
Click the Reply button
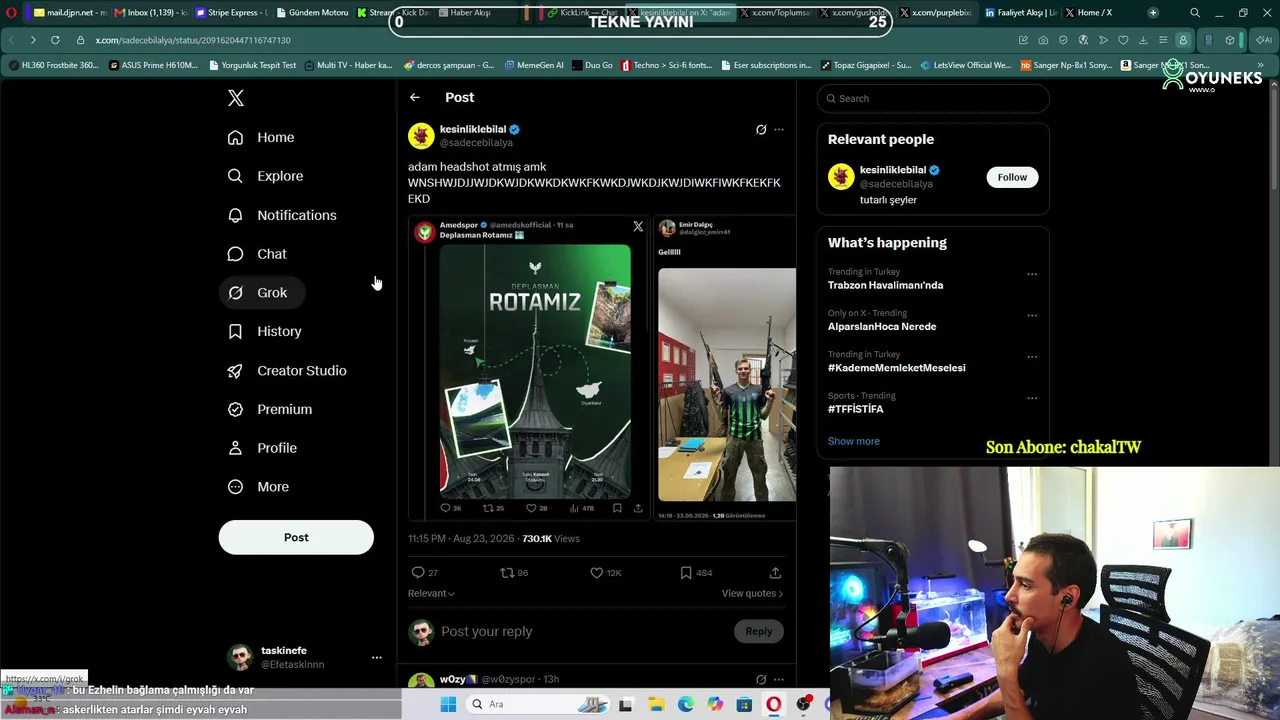click(x=759, y=631)
